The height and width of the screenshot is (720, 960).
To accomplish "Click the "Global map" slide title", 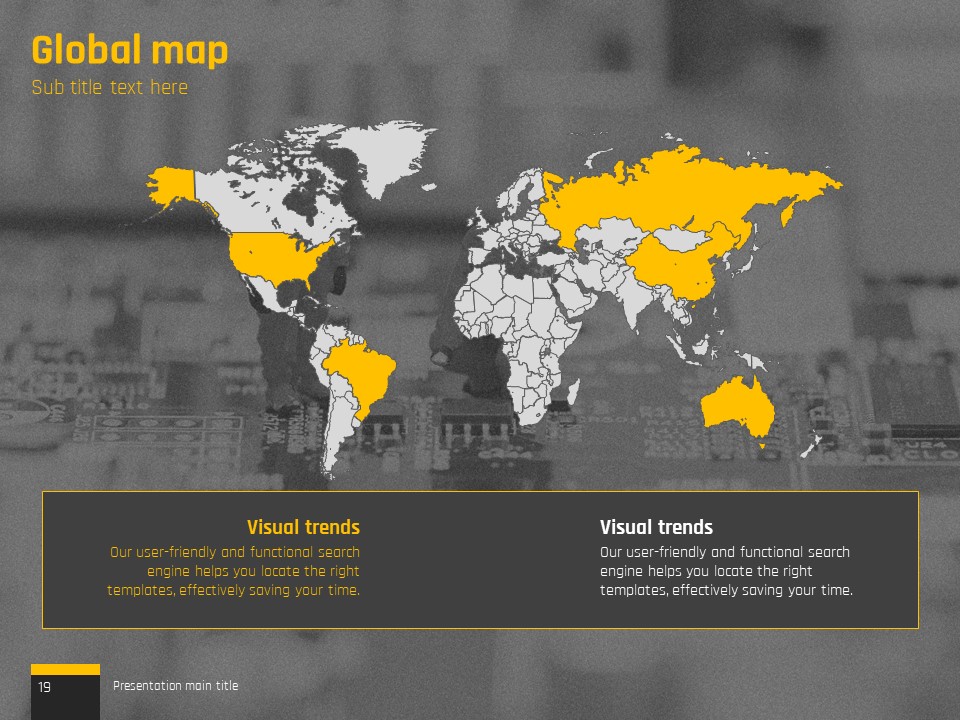I will coord(130,50).
